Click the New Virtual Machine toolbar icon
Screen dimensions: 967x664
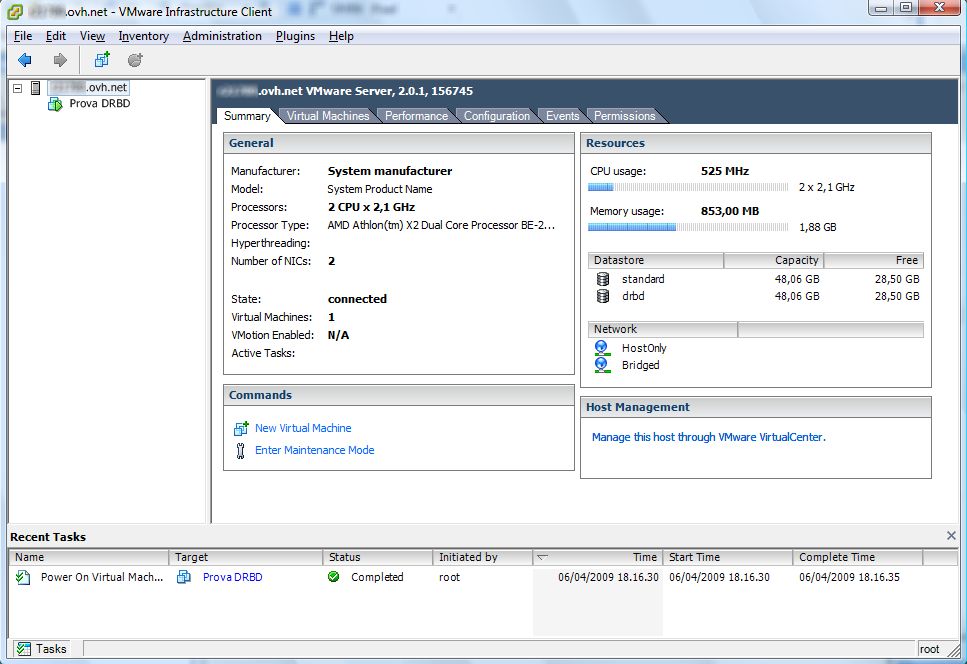(102, 59)
